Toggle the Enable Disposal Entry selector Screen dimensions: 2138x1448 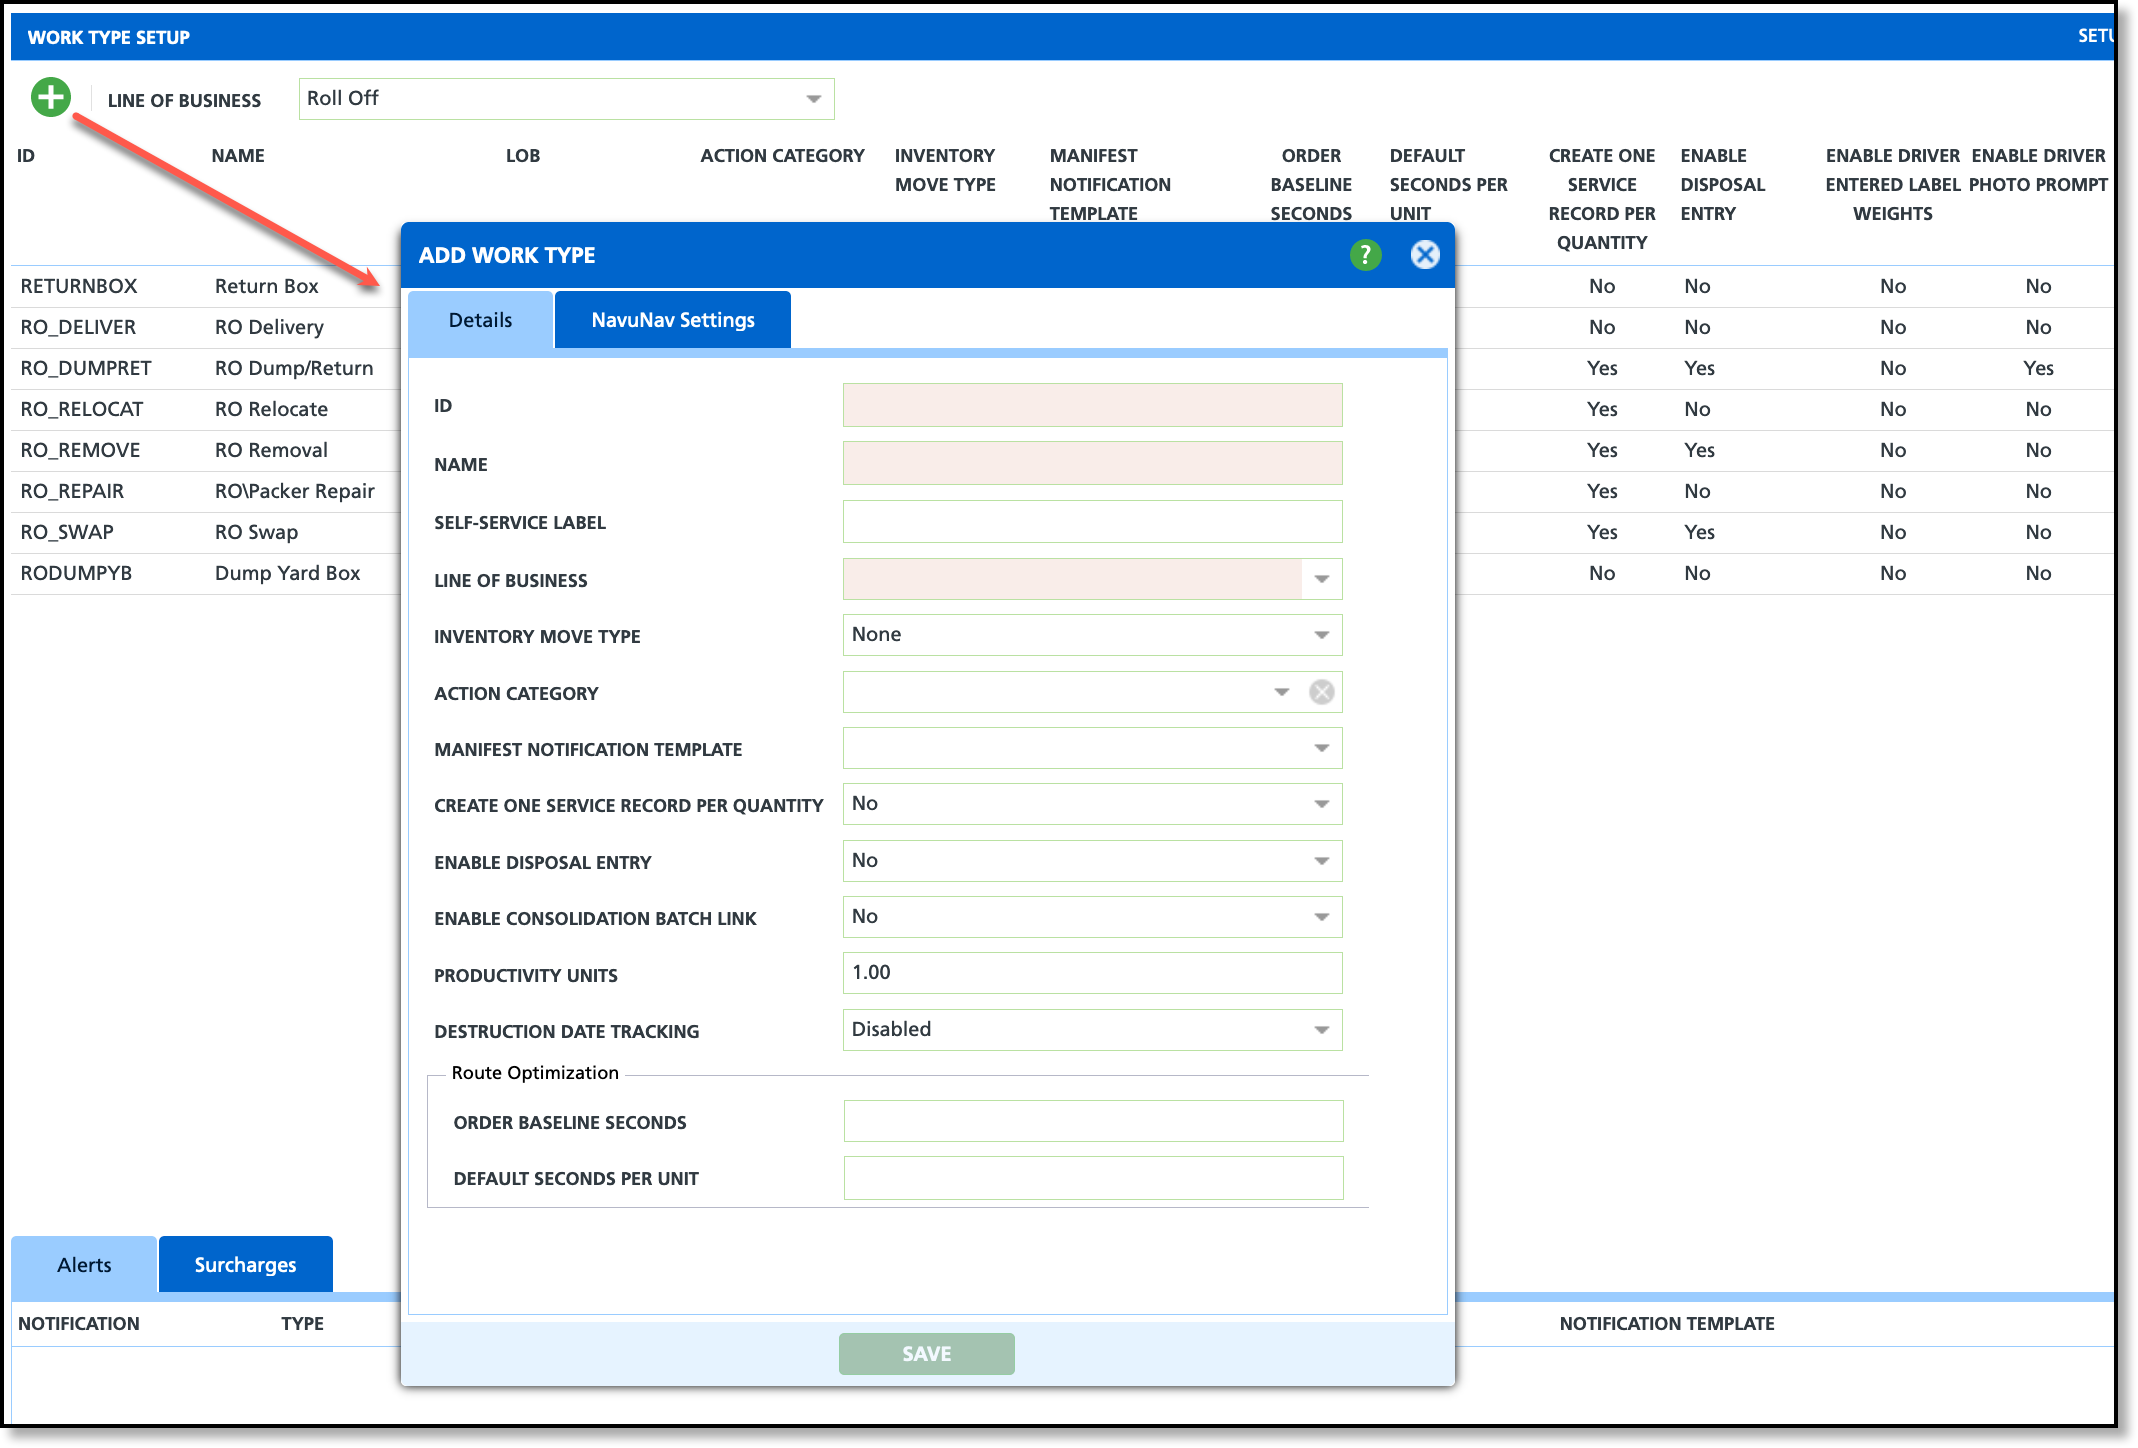pos(1092,861)
